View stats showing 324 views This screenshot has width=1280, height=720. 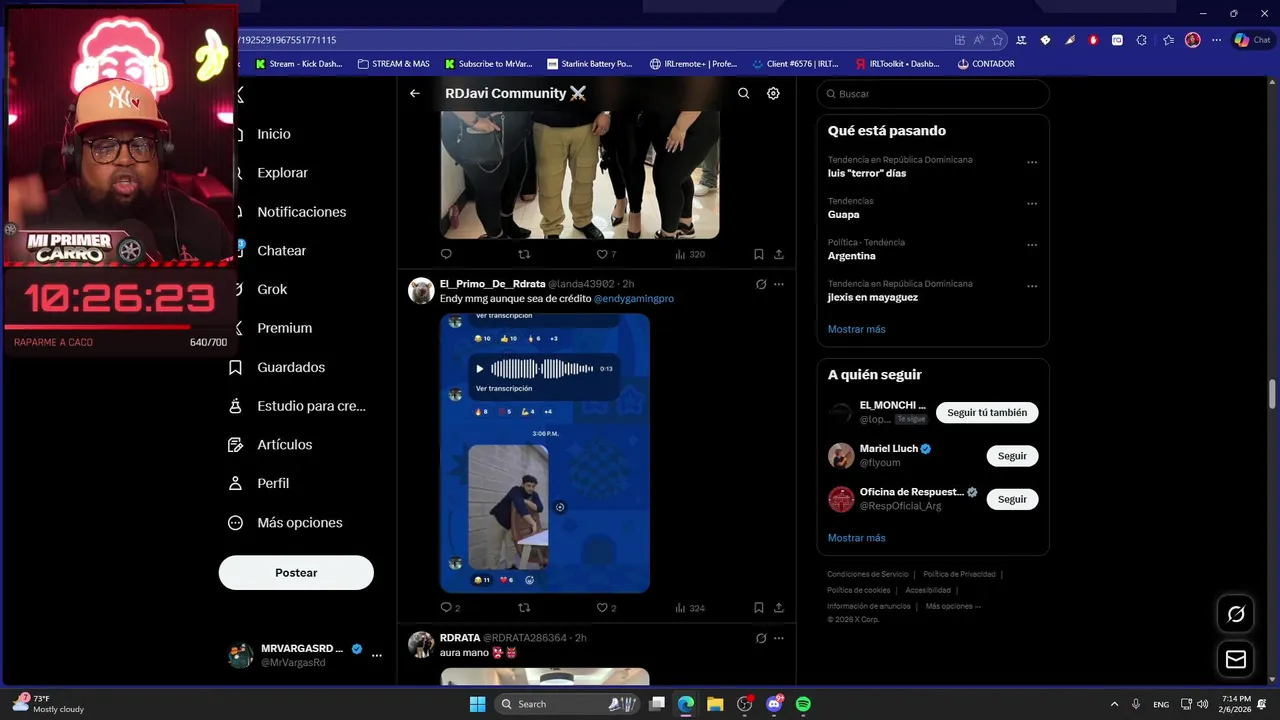(x=690, y=607)
